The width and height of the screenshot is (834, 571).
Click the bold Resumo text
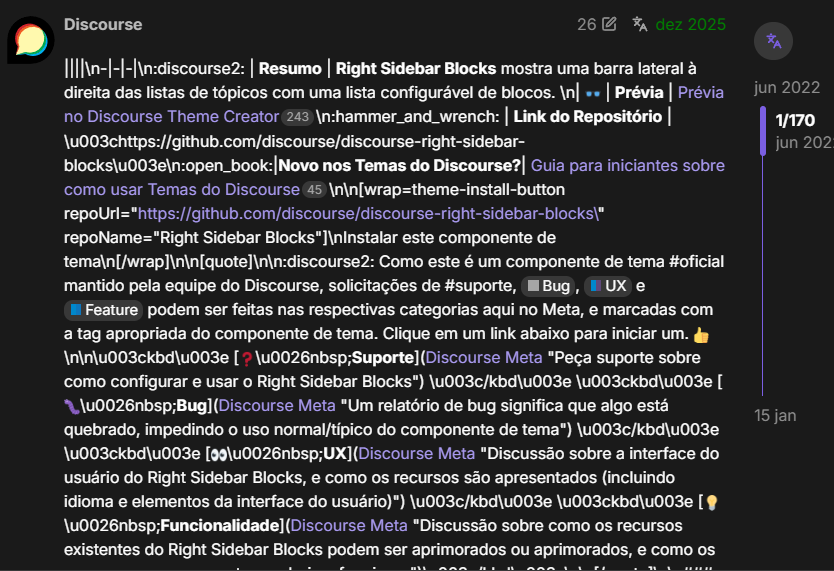(290, 69)
